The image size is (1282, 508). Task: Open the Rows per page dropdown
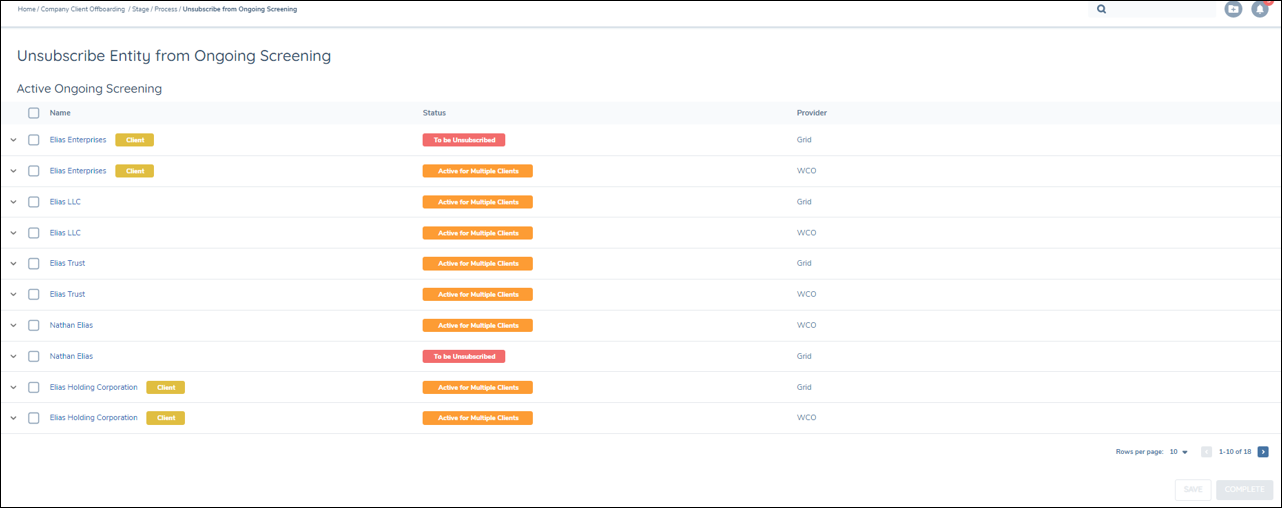coord(1179,452)
